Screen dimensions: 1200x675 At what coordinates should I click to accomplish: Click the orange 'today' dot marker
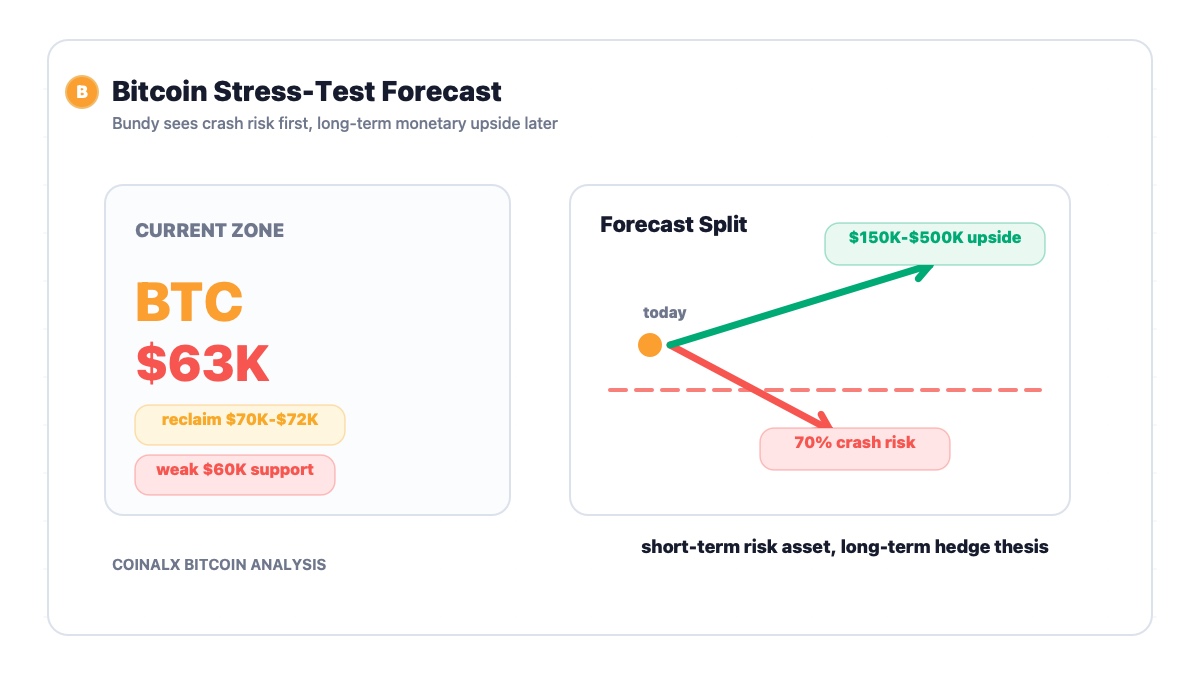(x=650, y=345)
